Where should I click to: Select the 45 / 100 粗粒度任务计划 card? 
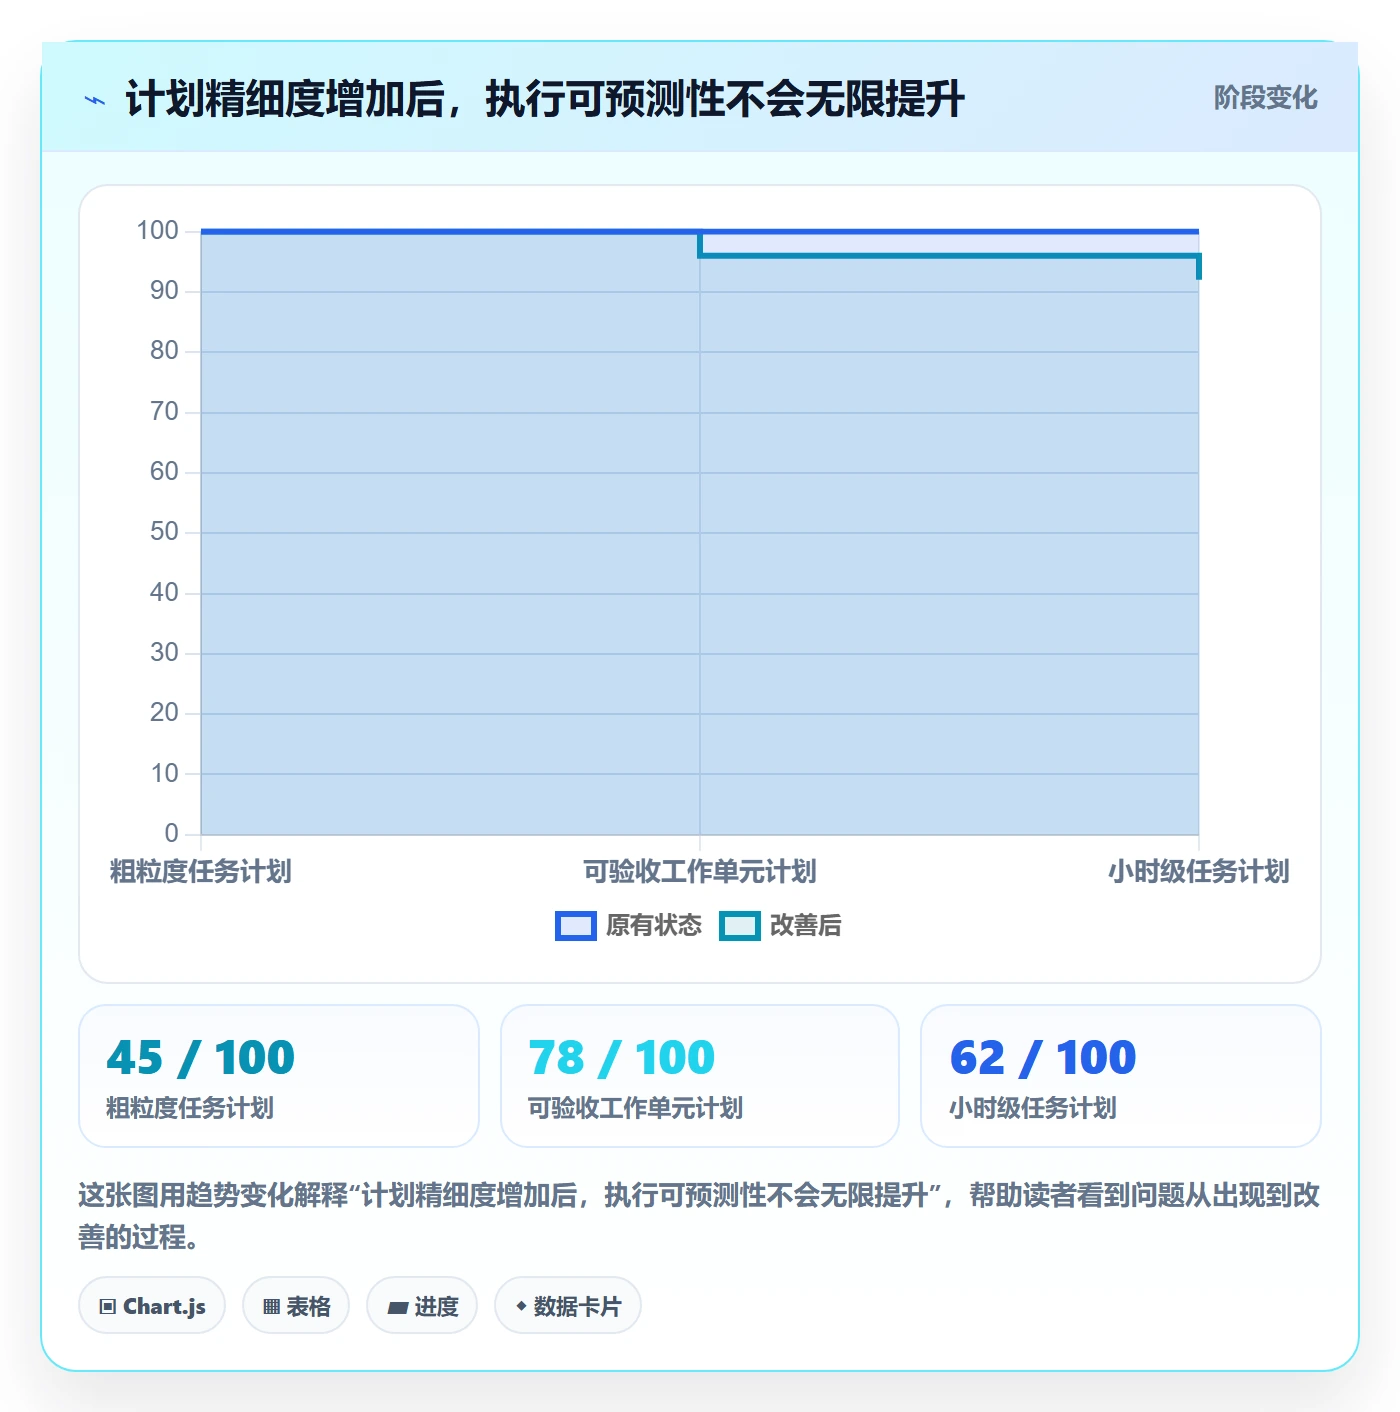coord(279,1076)
